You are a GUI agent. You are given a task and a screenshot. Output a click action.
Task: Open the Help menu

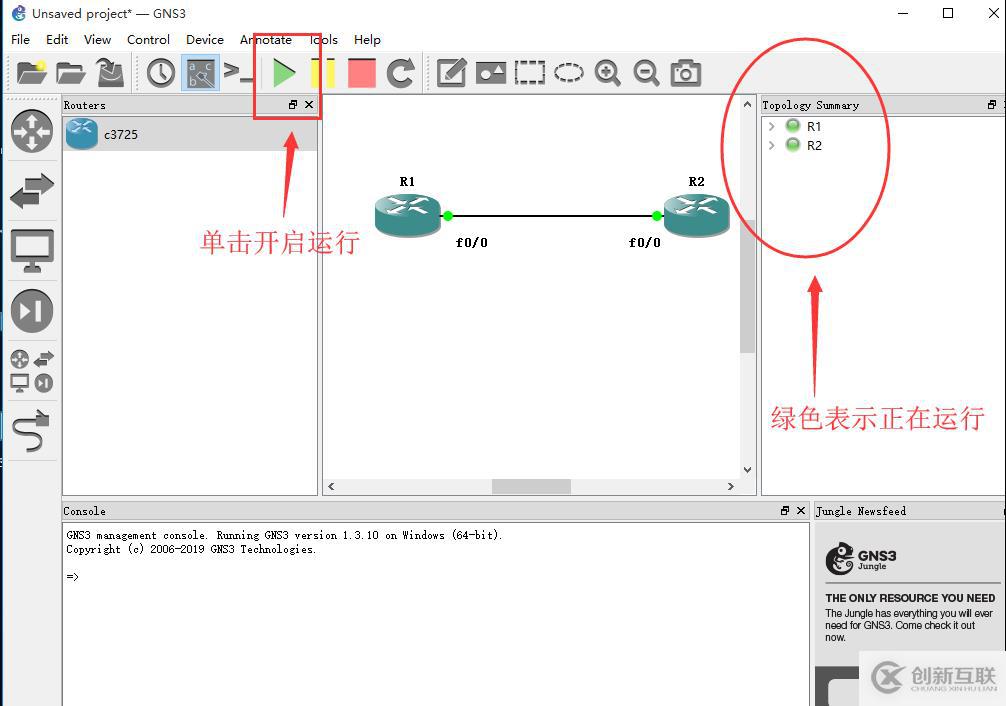tap(367, 40)
